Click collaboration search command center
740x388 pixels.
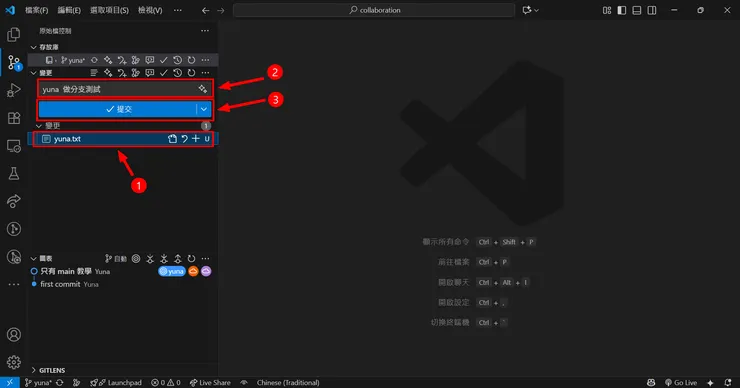click(374, 10)
